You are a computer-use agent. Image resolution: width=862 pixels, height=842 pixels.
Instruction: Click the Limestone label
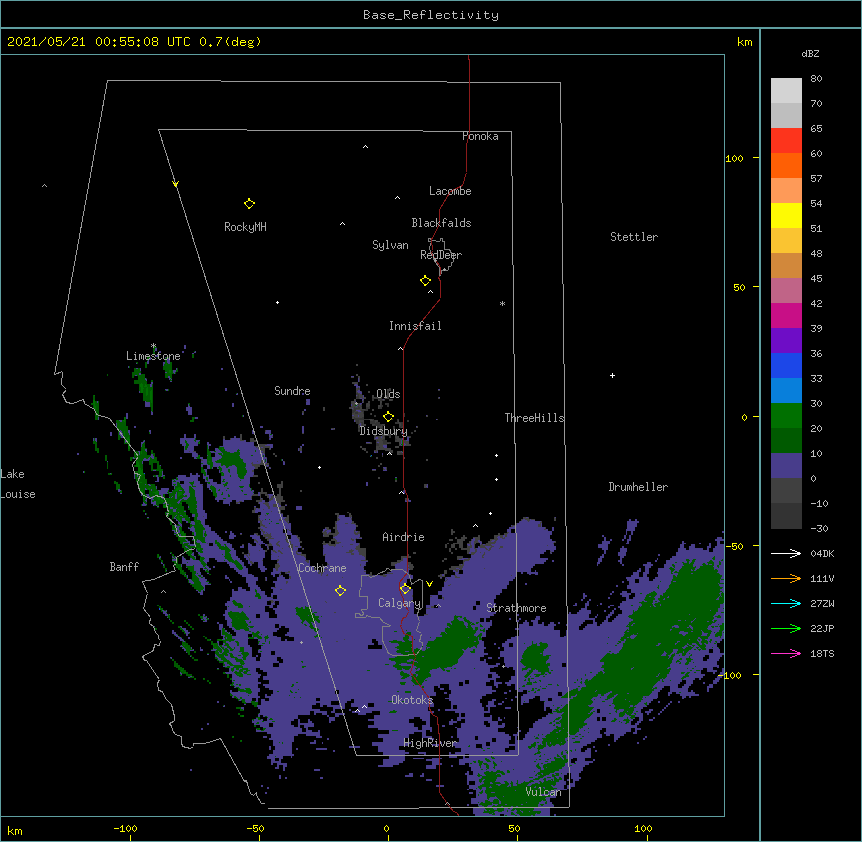153,356
